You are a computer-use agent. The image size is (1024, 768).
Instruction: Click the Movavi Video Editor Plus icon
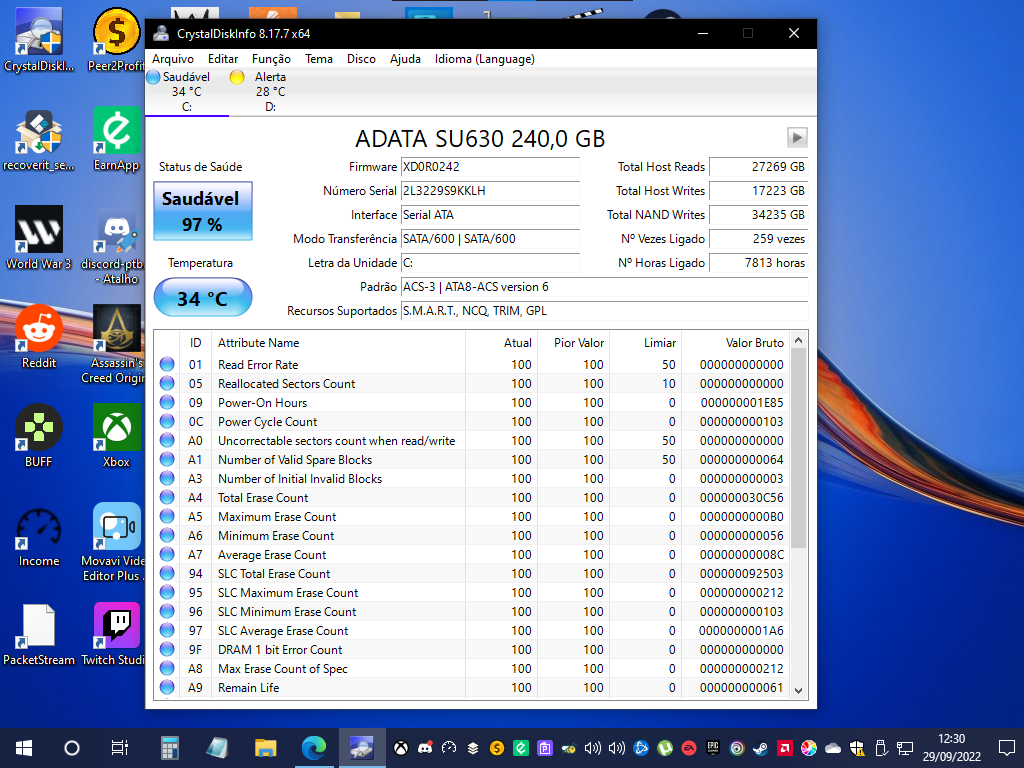coord(114,543)
